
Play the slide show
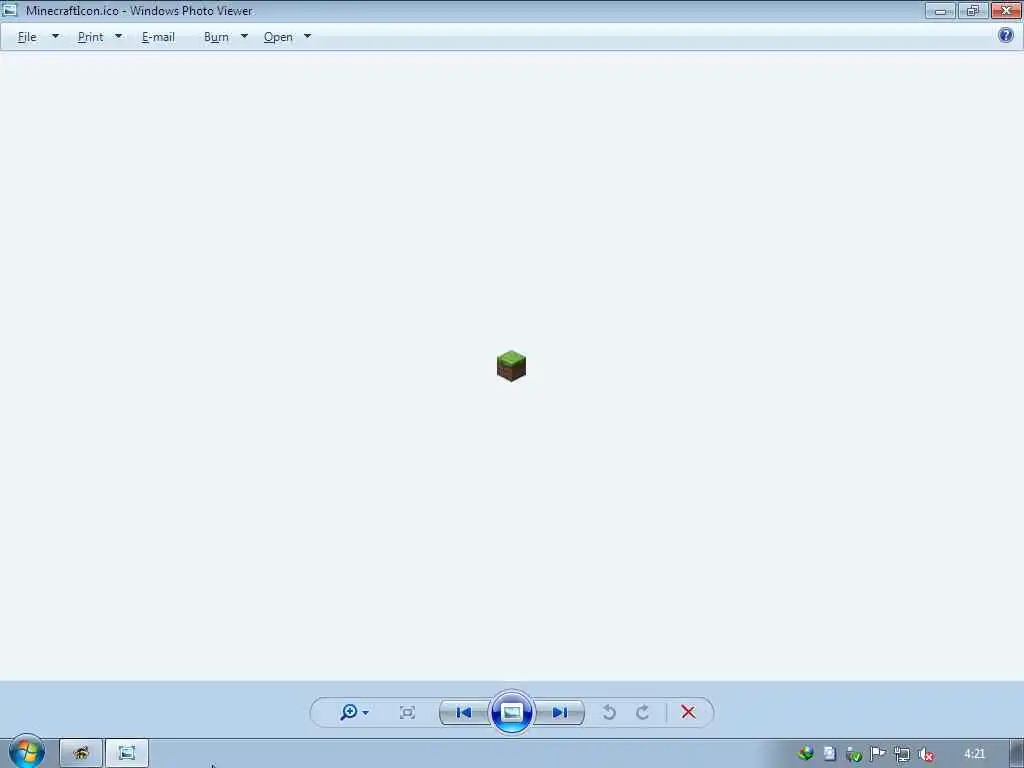point(511,712)
